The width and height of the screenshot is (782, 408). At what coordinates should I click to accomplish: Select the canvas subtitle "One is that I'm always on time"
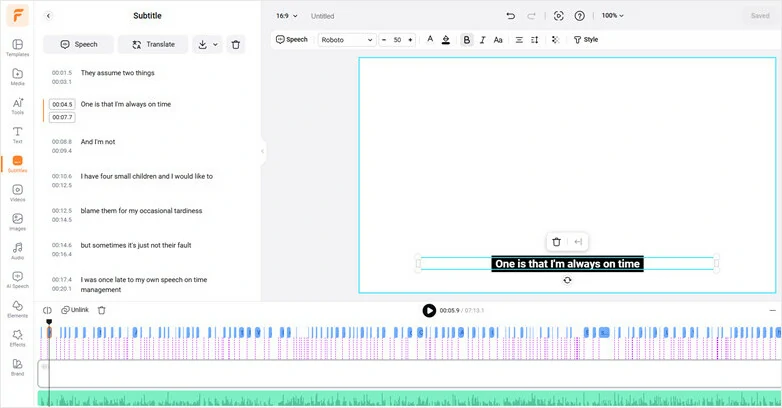[567, 264]
